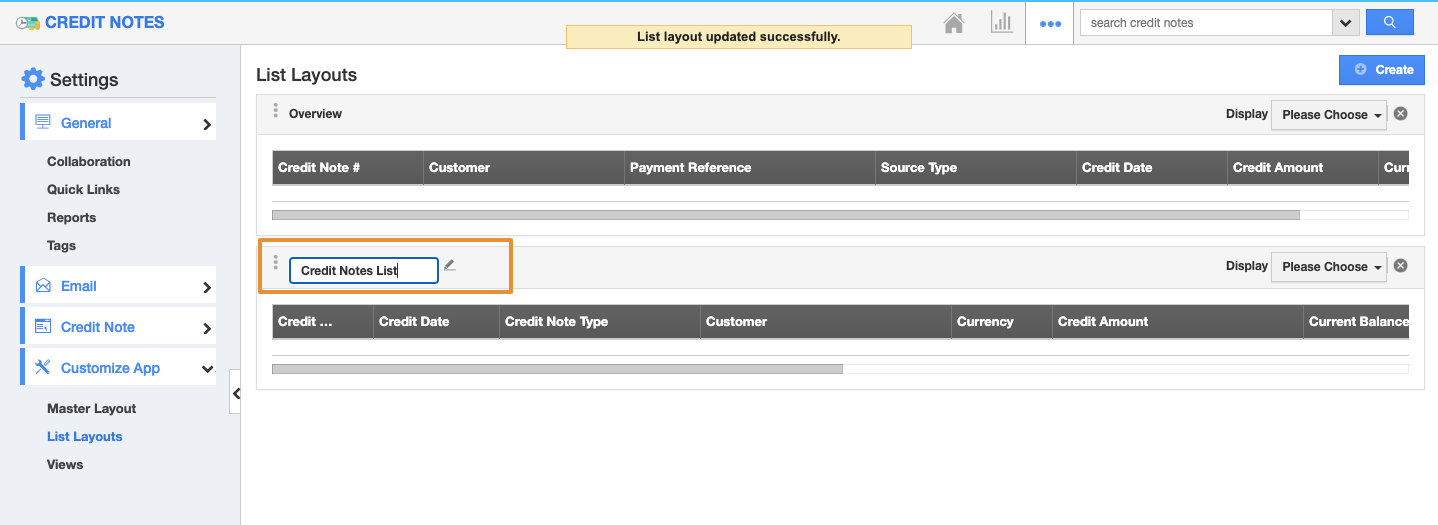The image size is (1438, 525).
Task: Open Display dropdown for Credit Notes List
Action: (1329, 267)
